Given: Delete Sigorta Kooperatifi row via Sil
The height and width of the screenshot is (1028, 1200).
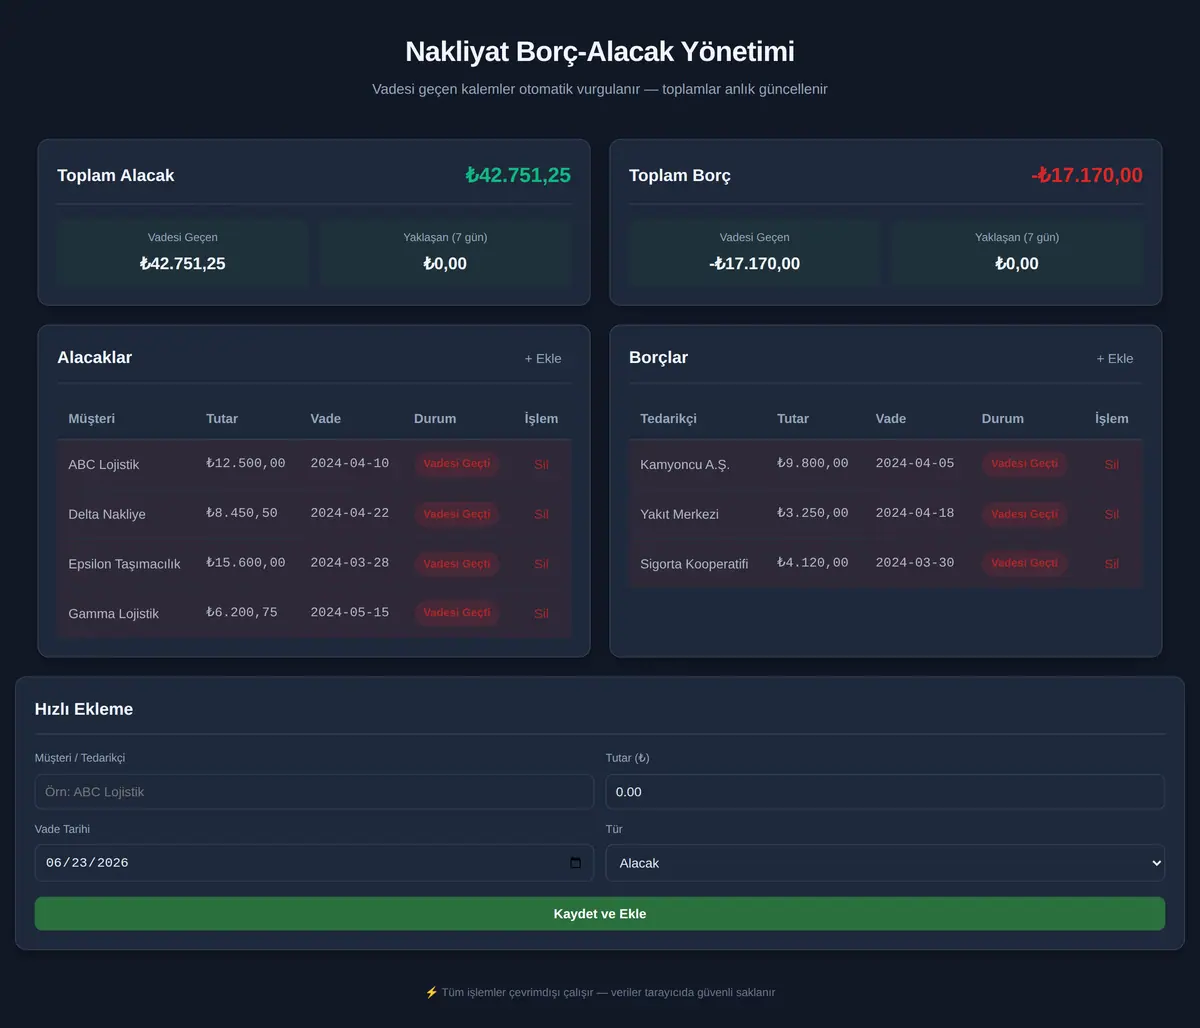Looking at the screenshot, I should 1112,563.
